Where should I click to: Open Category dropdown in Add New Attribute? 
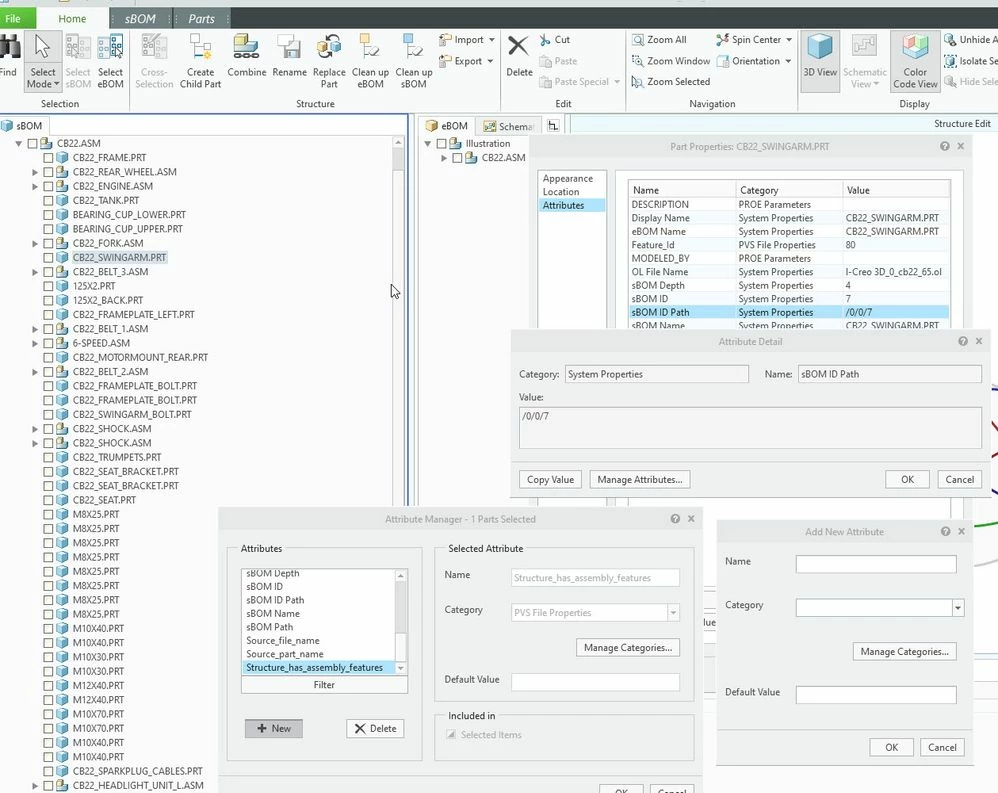click(957, 608)
